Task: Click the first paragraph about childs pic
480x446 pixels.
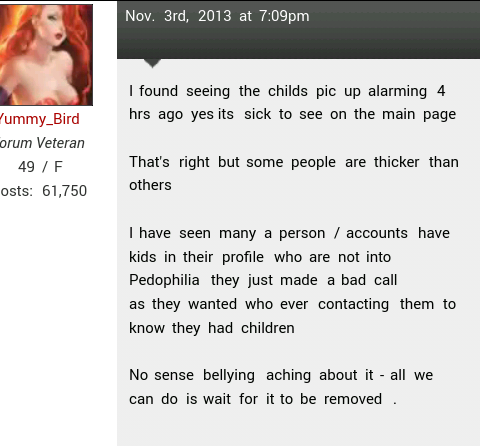Action: click(293, 103)
